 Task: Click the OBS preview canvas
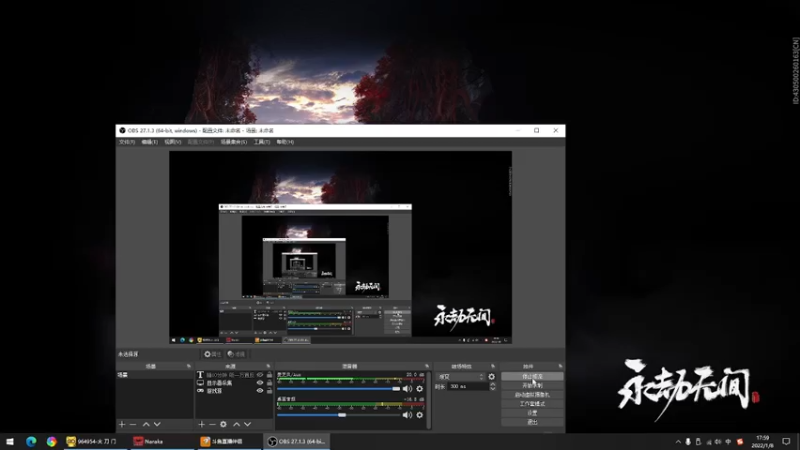tap(340, 247)
